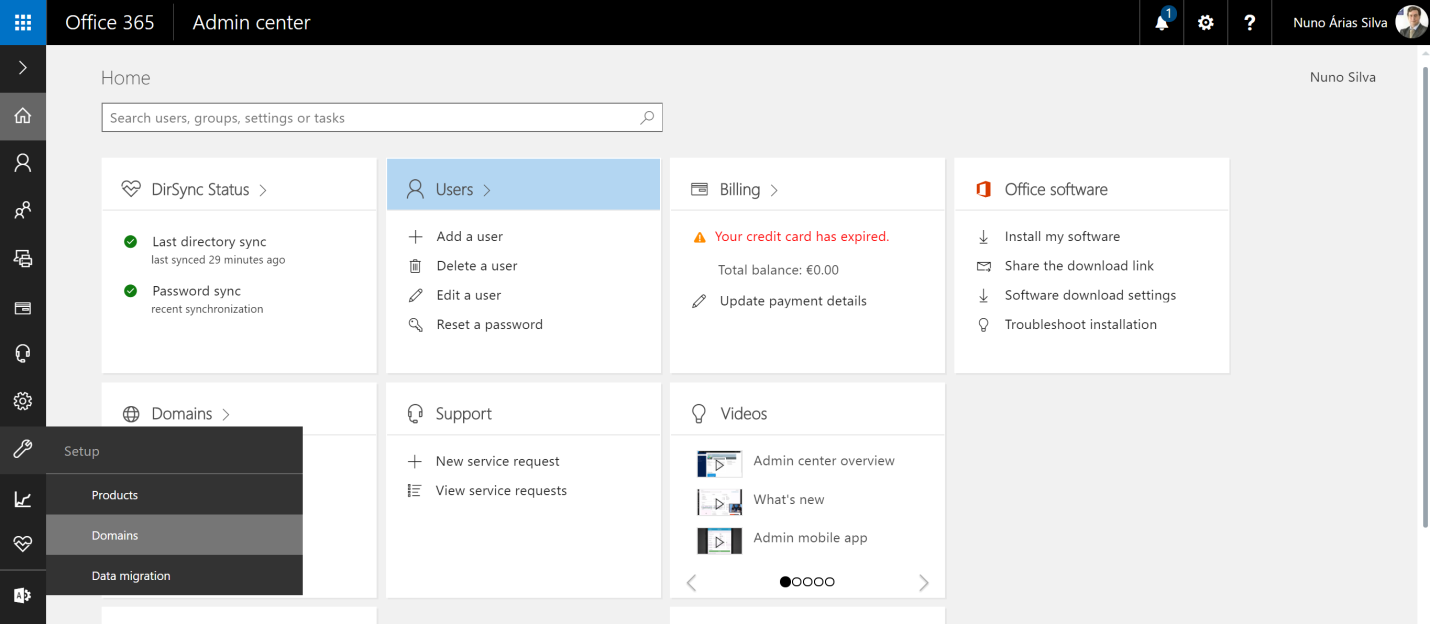Click the Support card headset icon

coord(415,413)
